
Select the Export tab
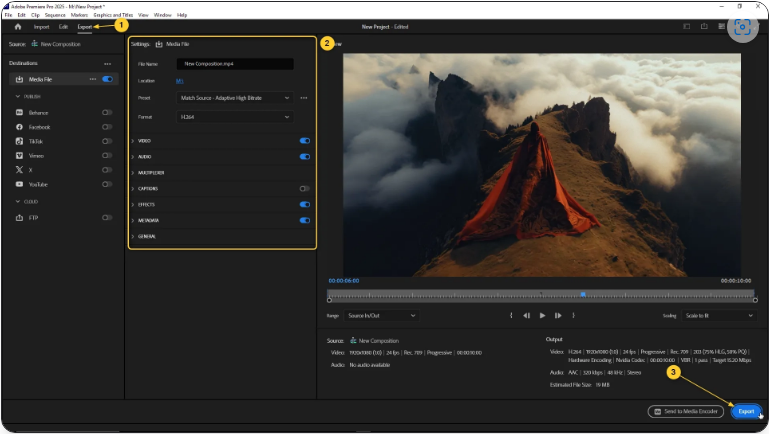[84, 27]
